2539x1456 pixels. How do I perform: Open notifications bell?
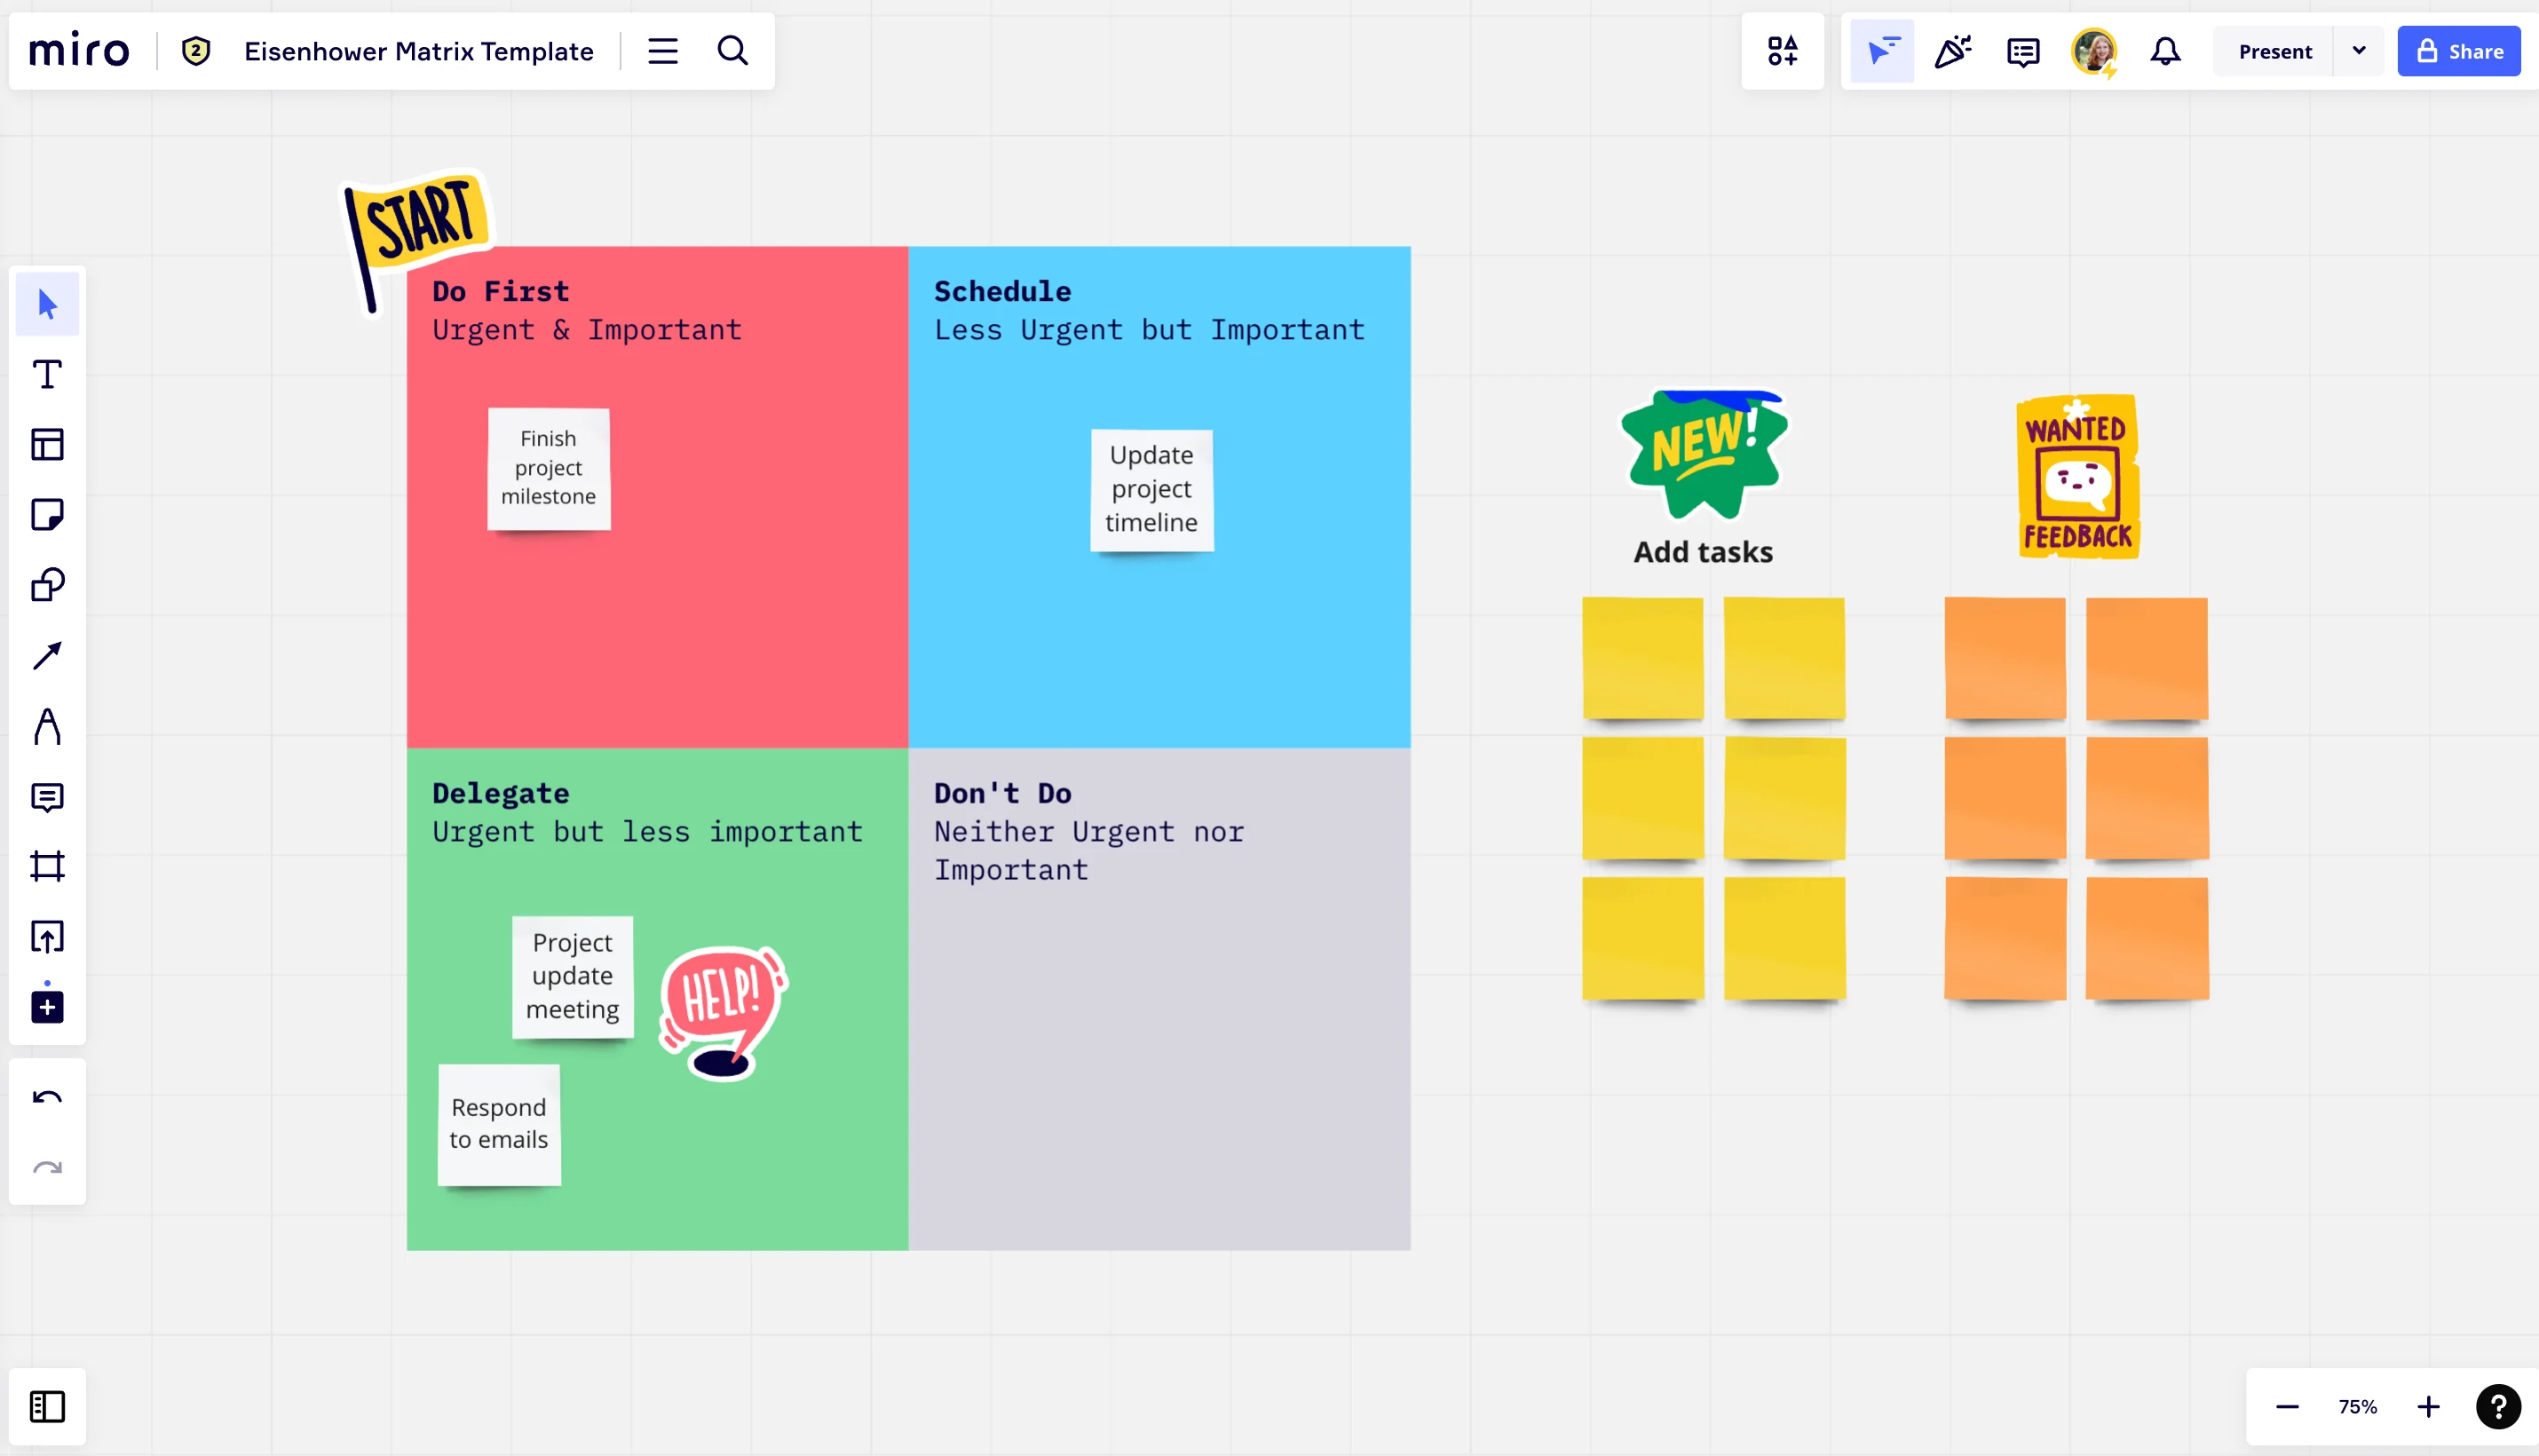[2165, 51]
